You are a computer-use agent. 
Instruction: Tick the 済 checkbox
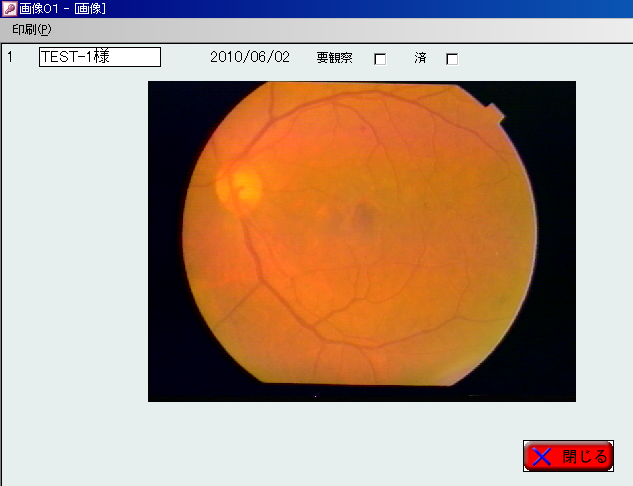click(452, 59)
